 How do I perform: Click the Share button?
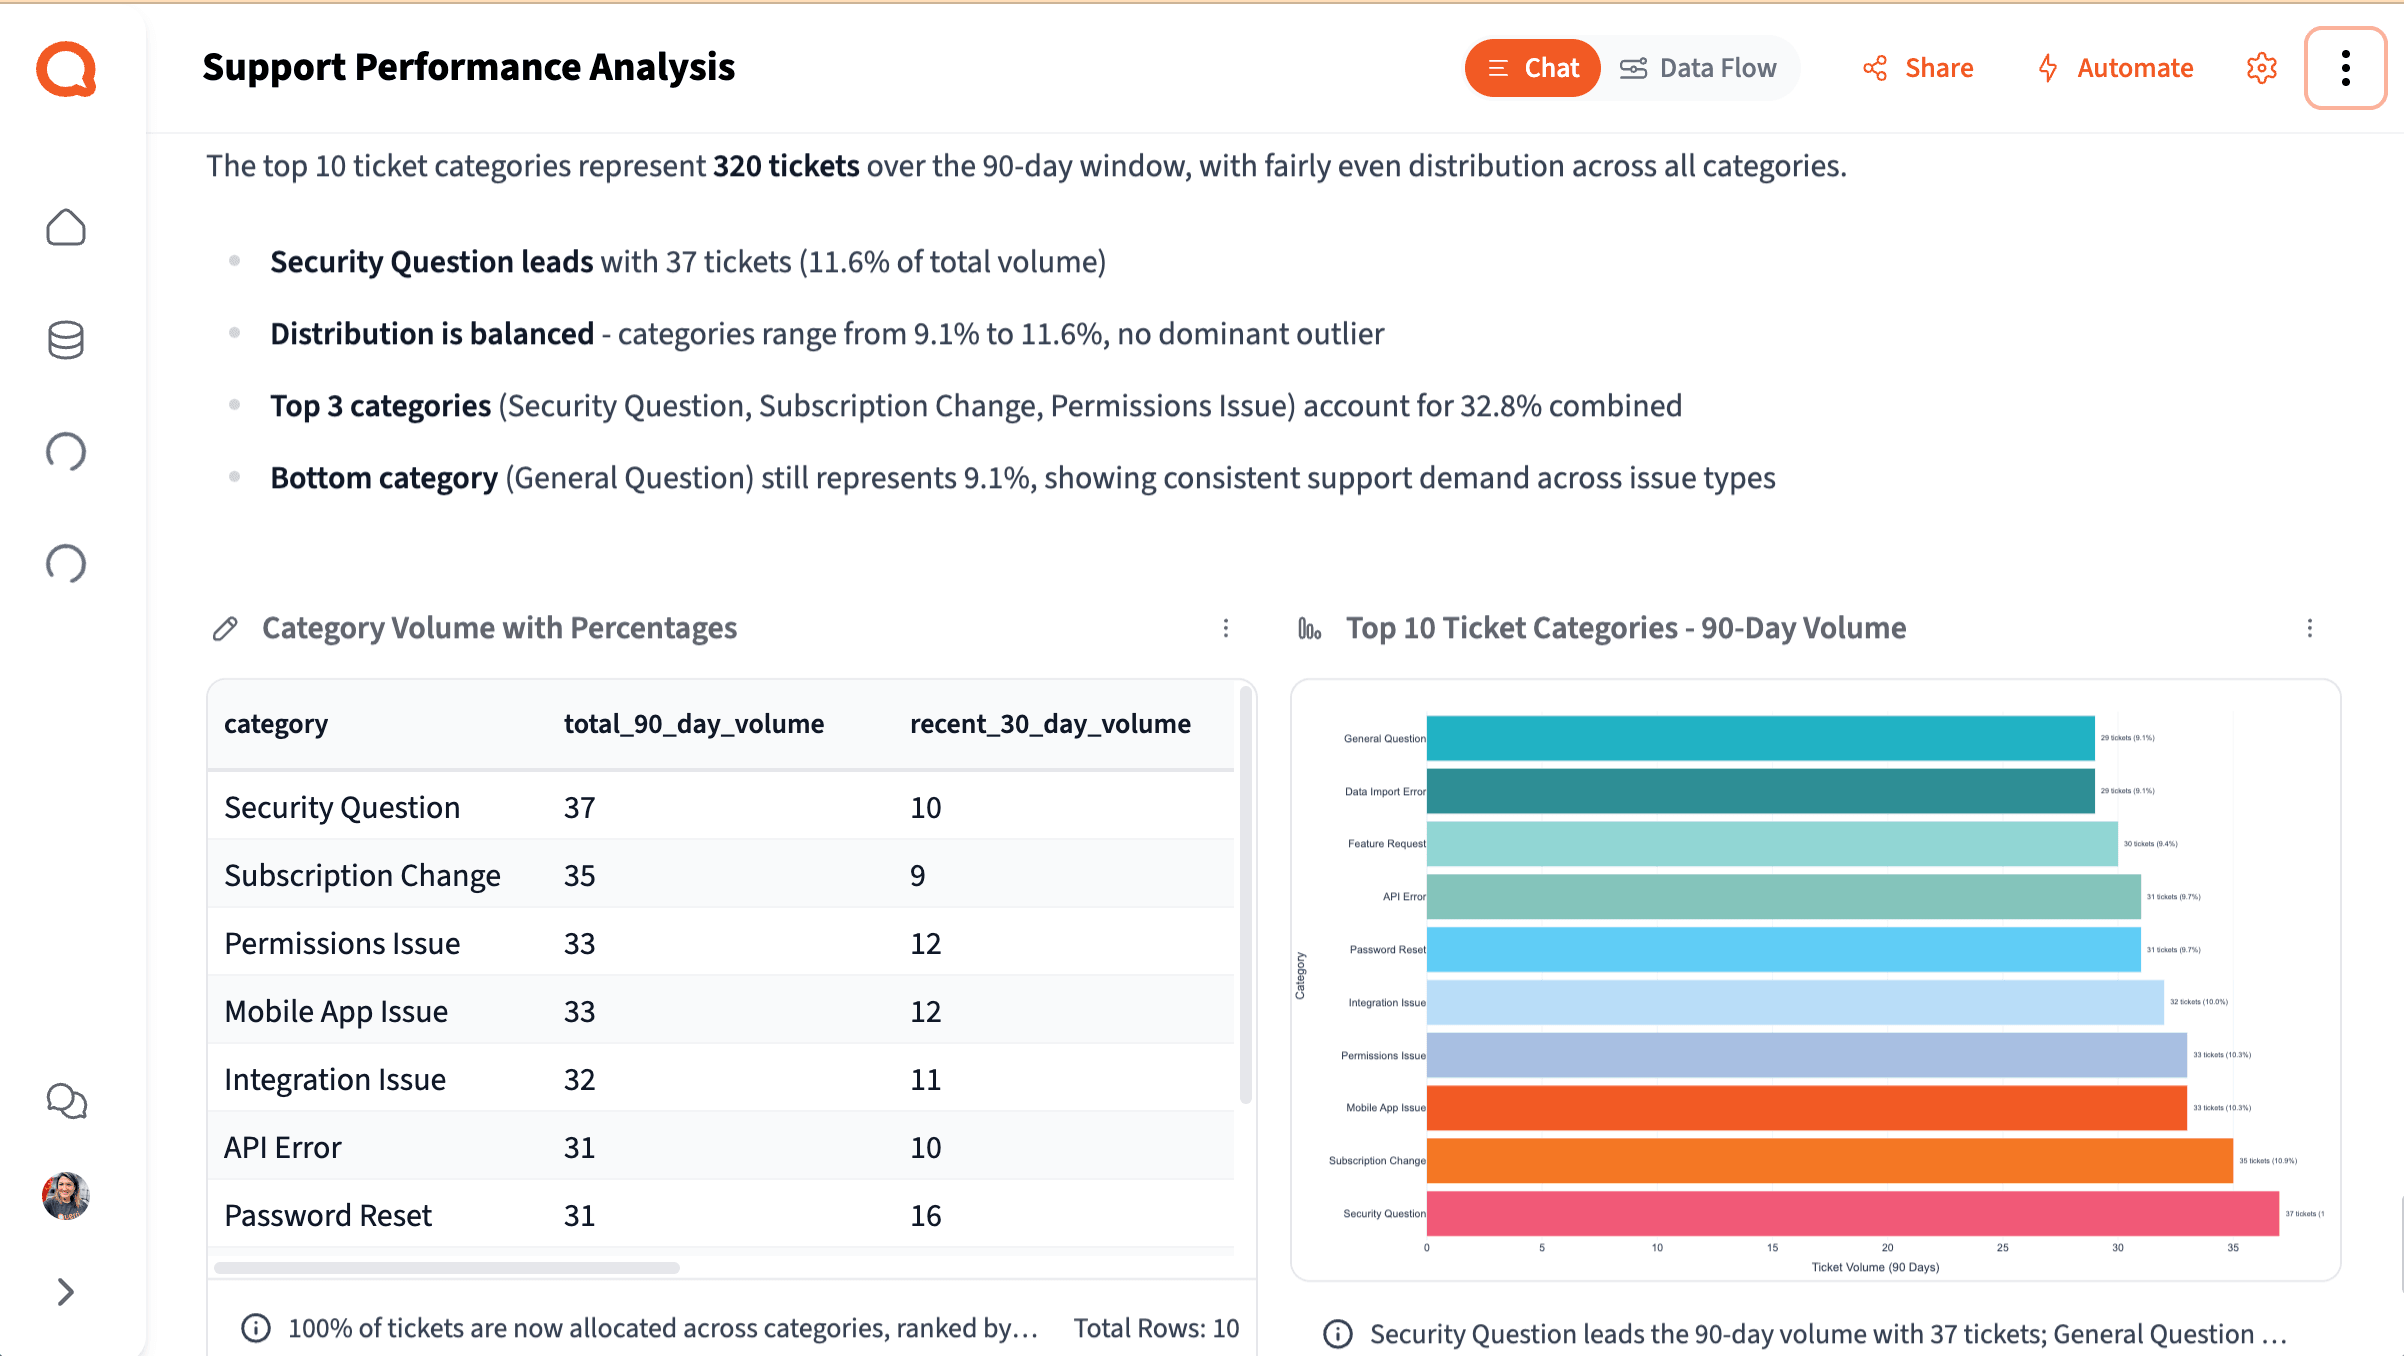click(x=1918, y=68)
